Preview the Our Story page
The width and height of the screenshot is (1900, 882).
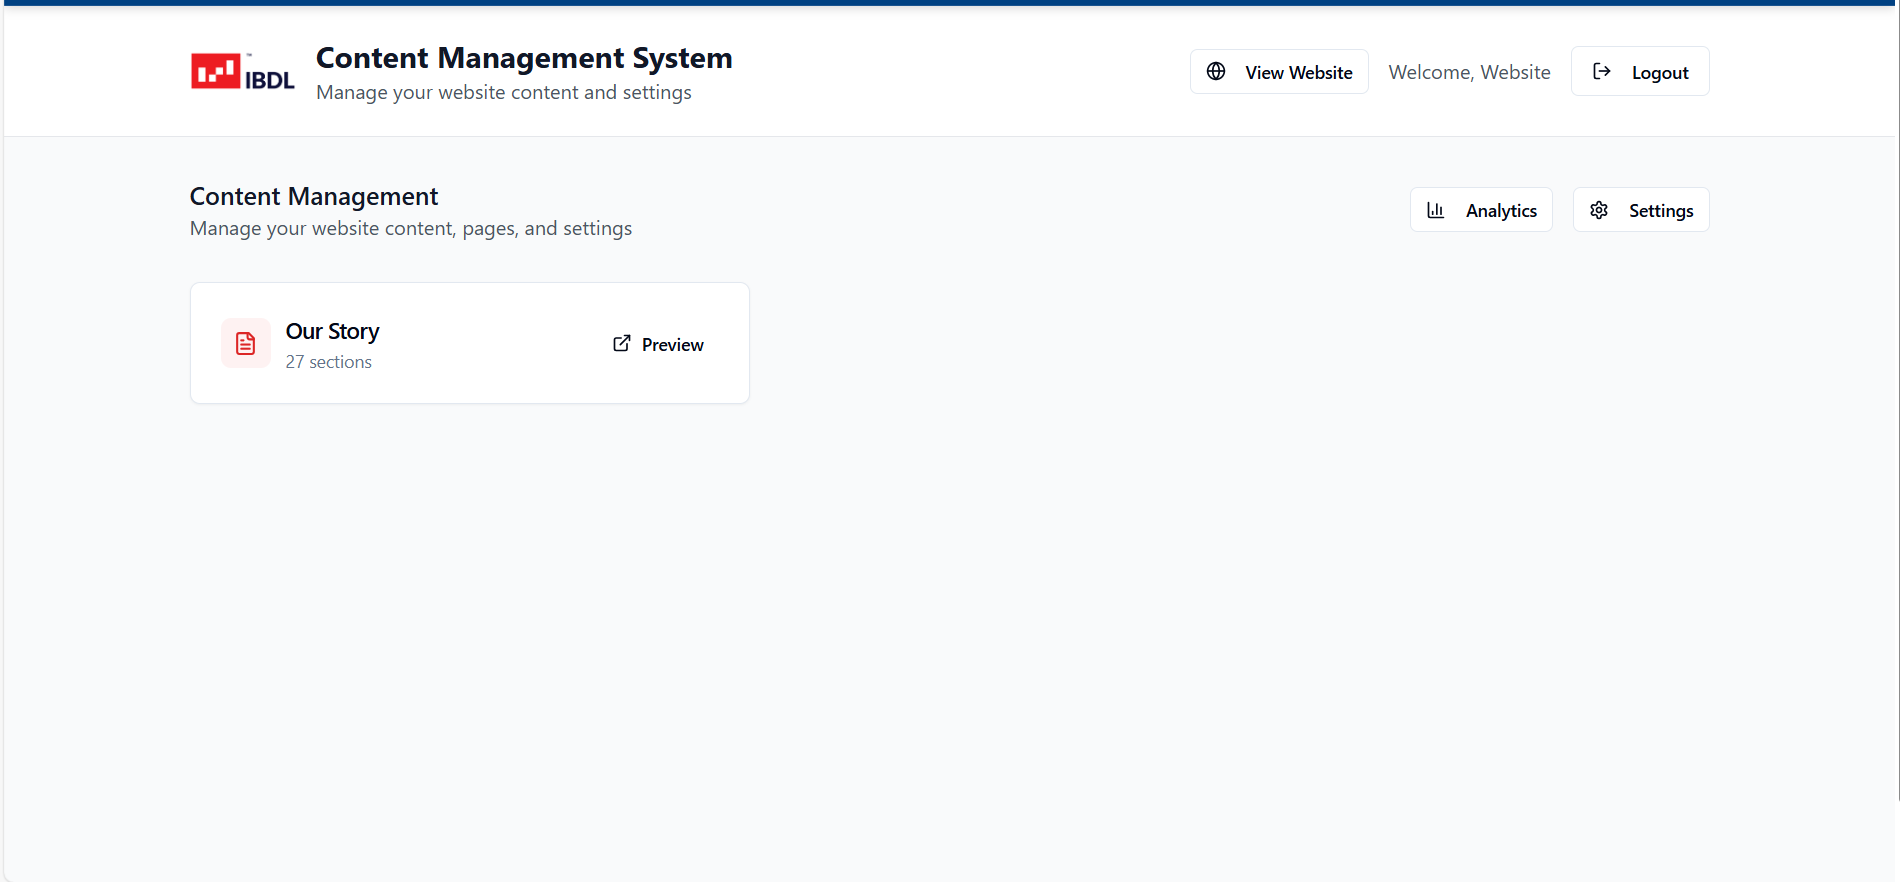point(672,345)
